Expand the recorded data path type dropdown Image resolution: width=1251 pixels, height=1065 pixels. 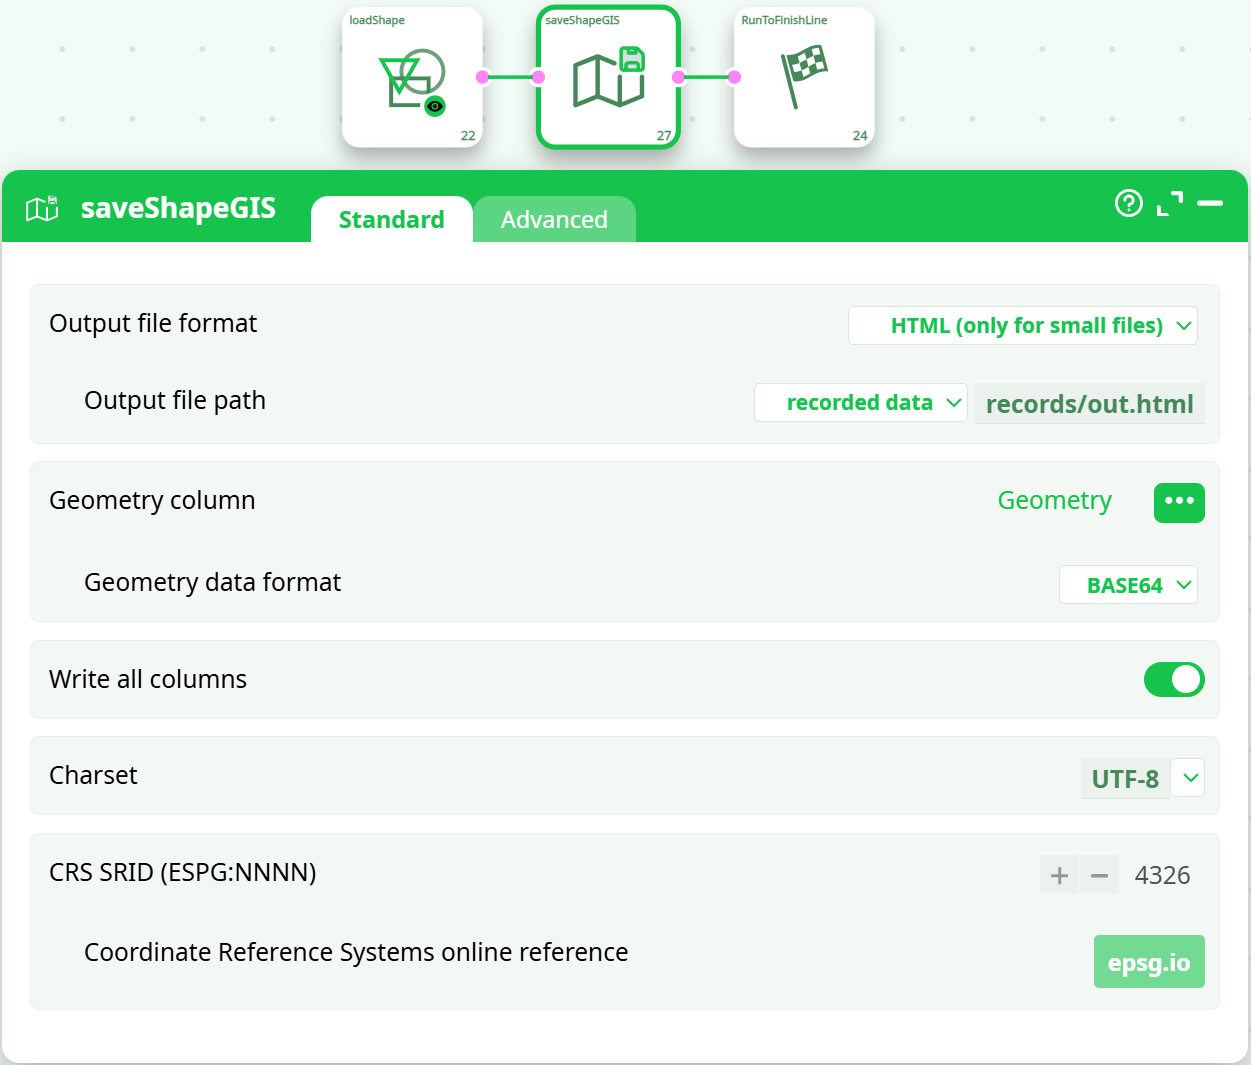(860, 403)
